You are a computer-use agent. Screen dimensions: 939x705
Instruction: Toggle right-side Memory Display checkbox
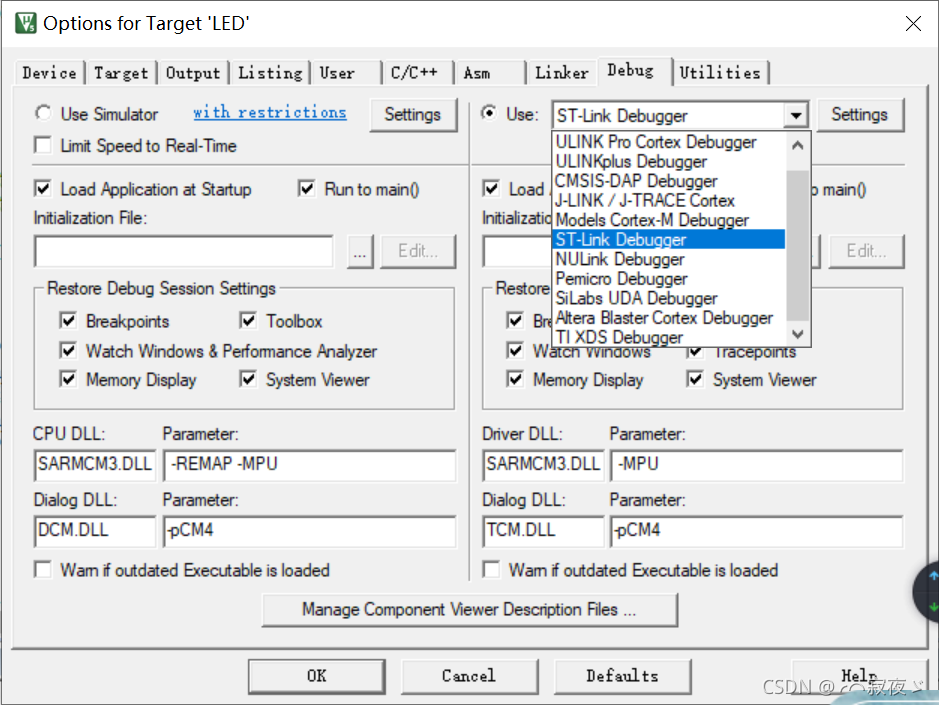click(x=515, y=379)
